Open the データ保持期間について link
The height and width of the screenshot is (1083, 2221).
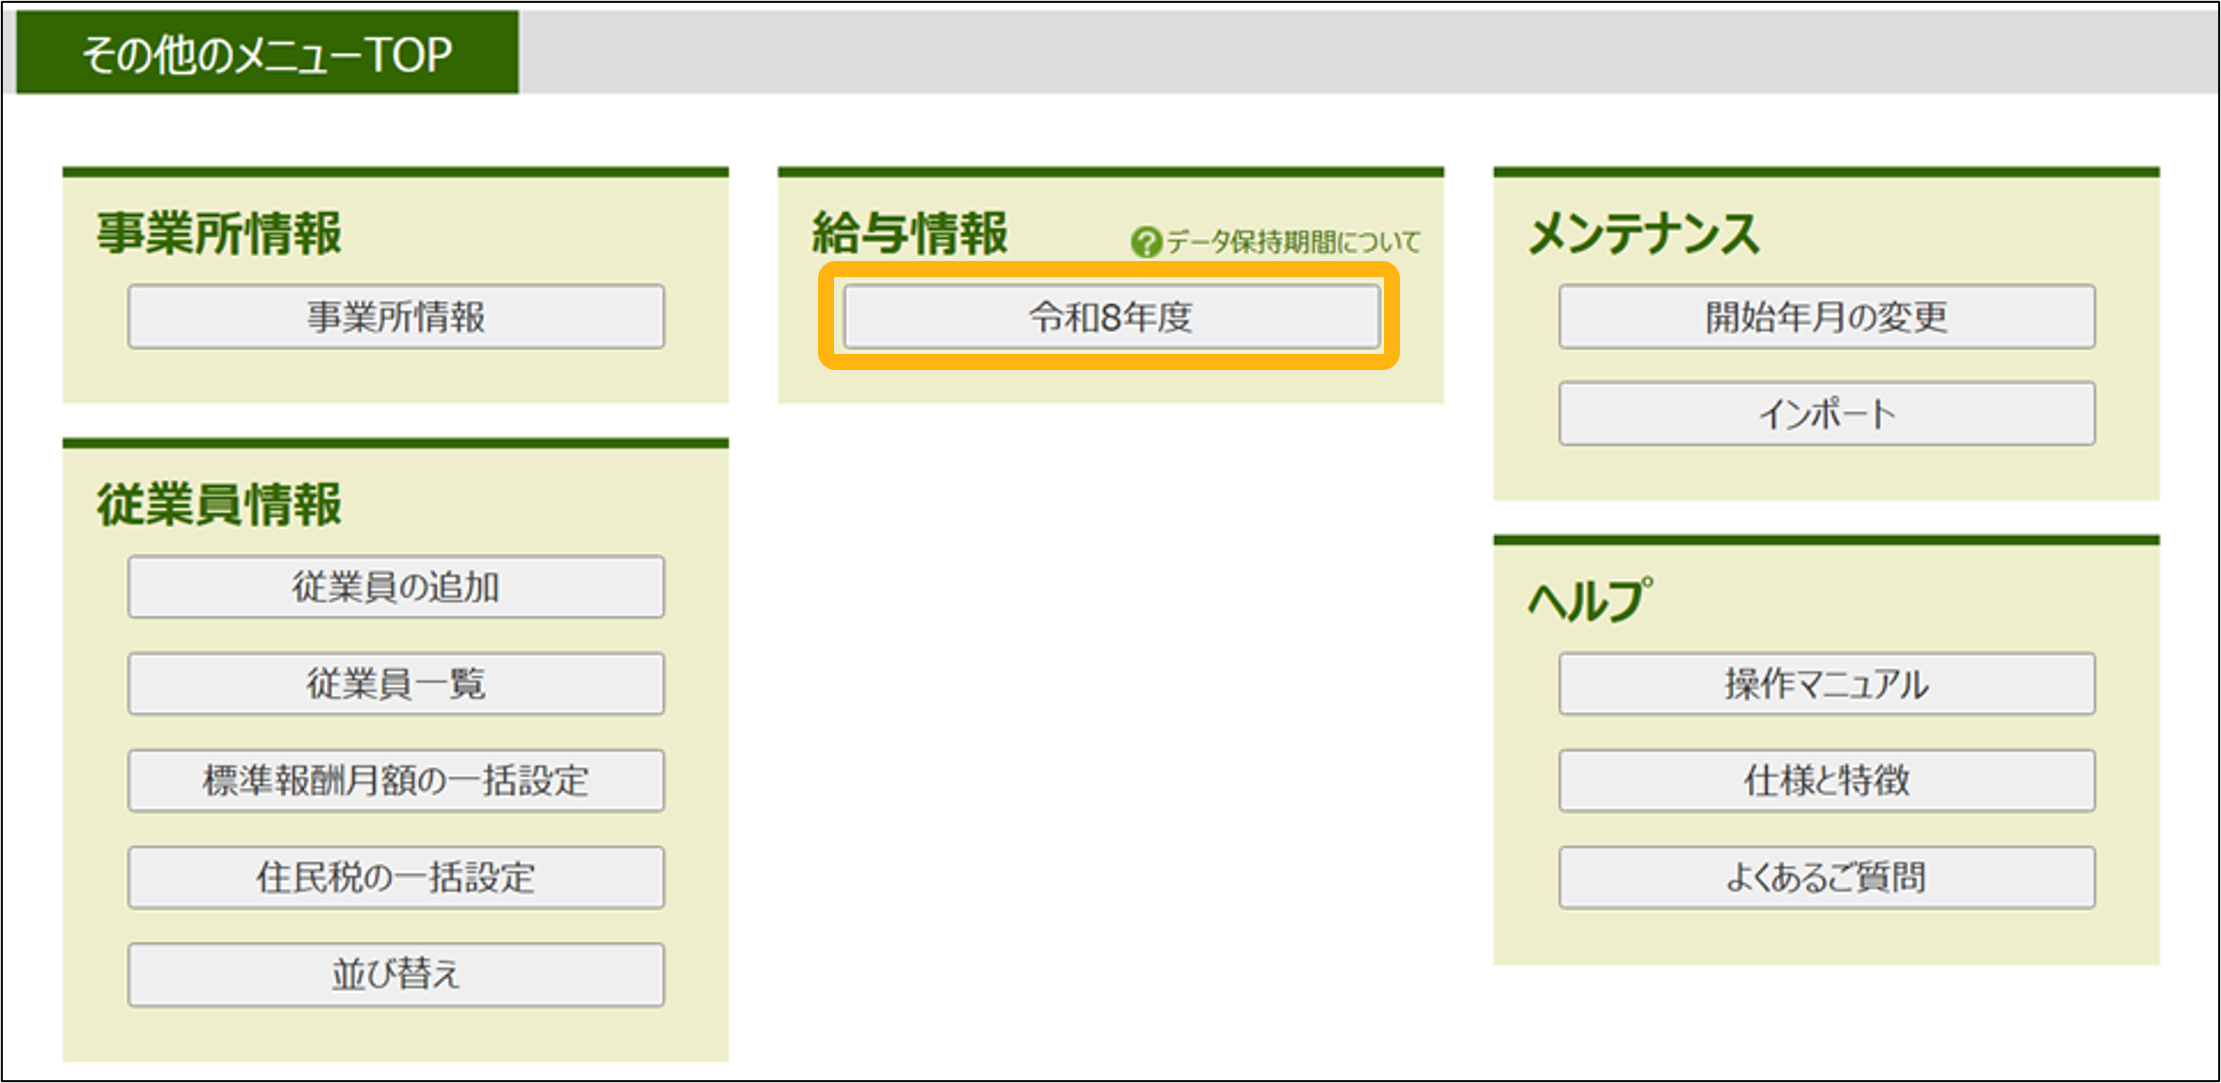[x=1292, y=242]
